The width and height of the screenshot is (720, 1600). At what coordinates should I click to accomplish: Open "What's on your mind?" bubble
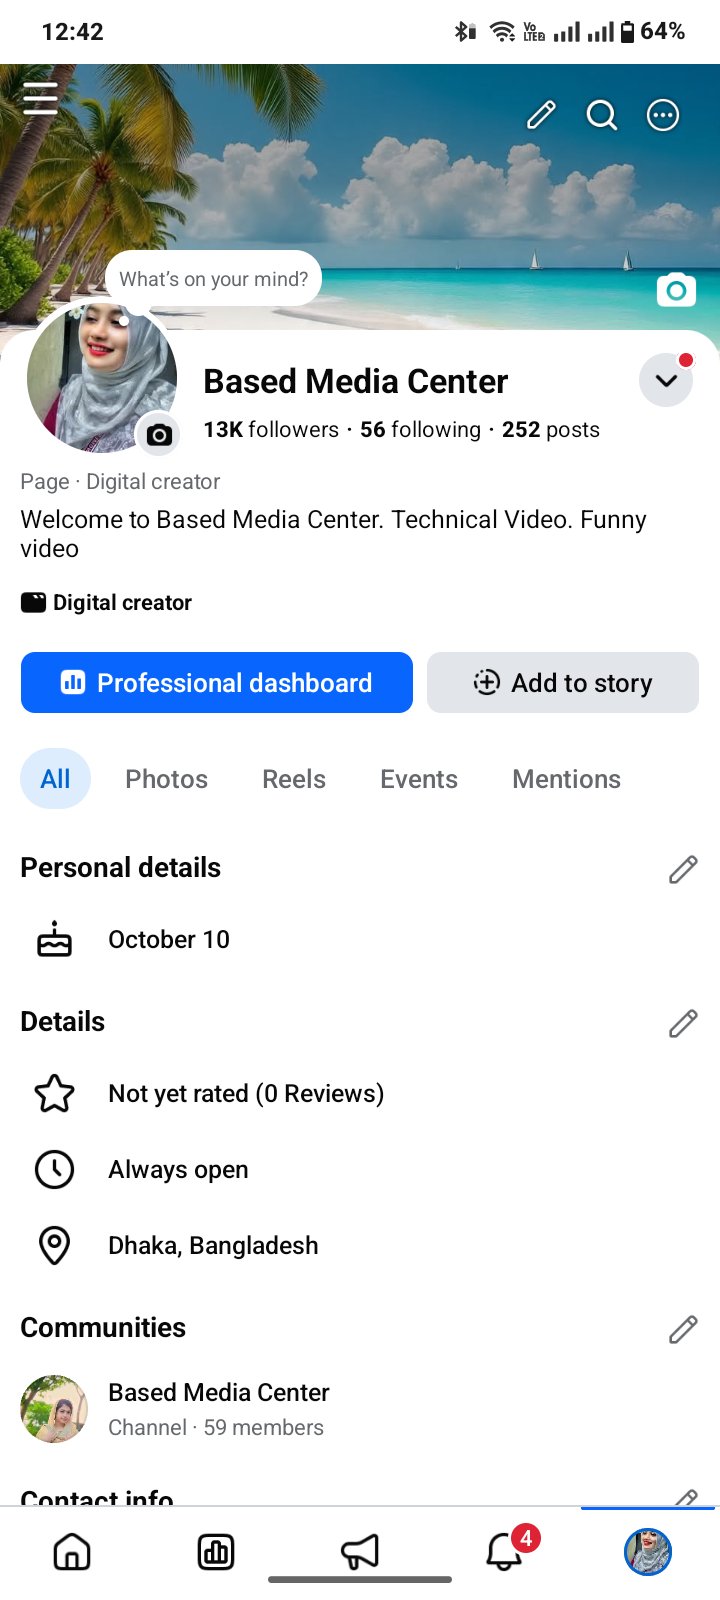(214, 279)
